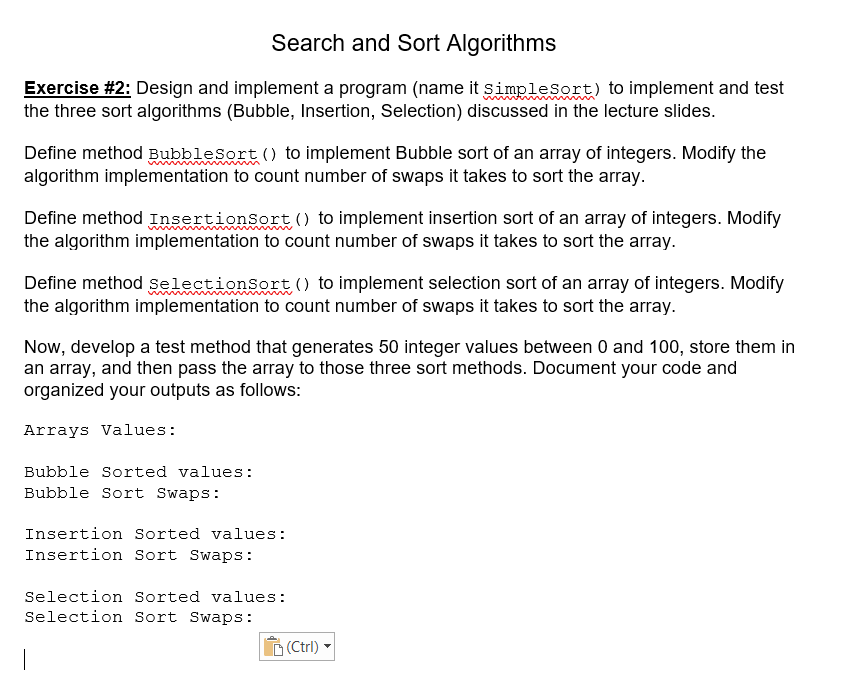Click the (Ctrl) label on paste button
This screenshot has width=853, height=675.
302,646
